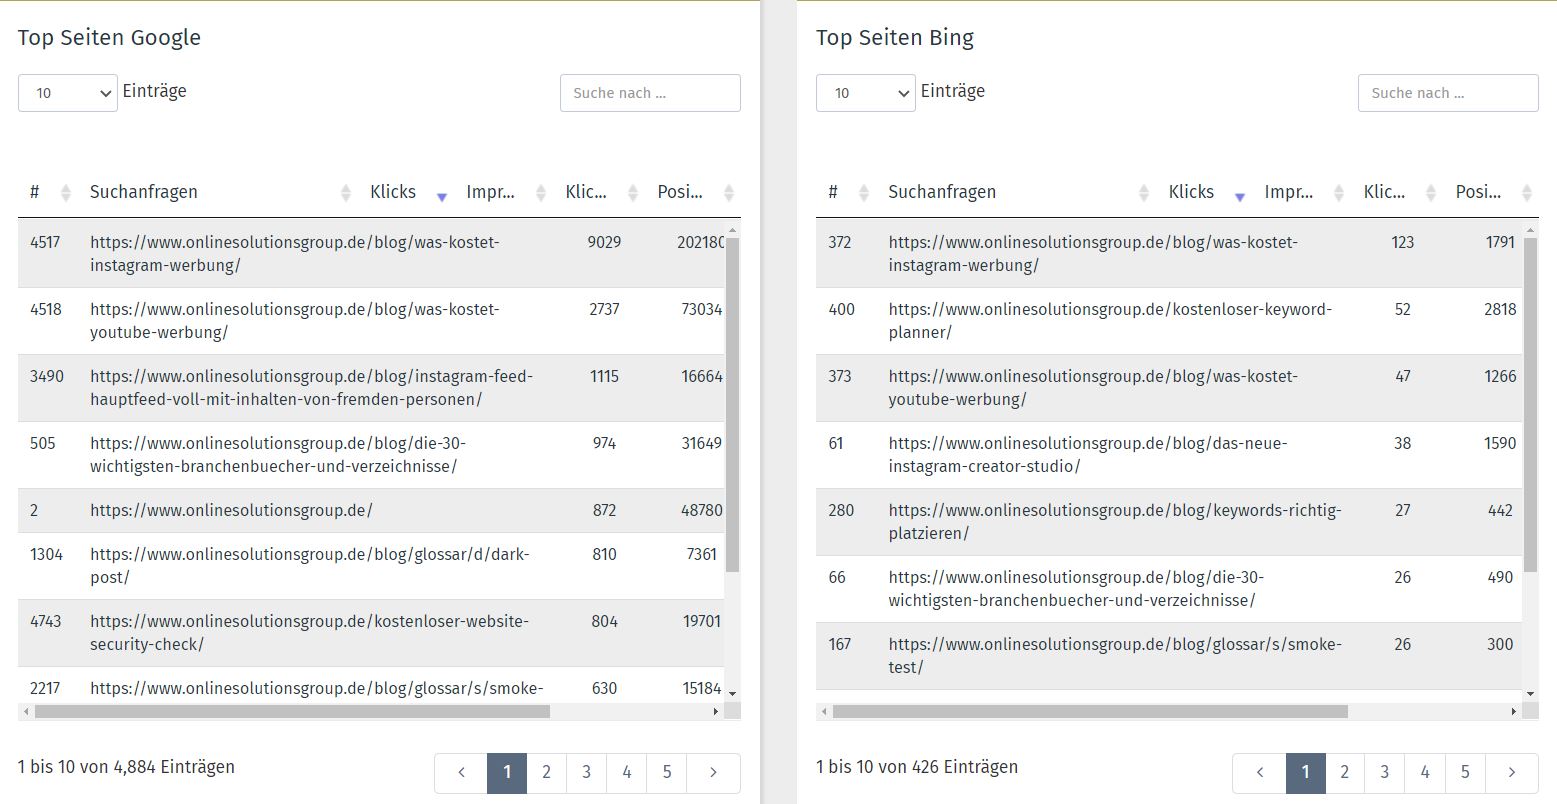Sort Bing table by Klicks column
1557x804 pixels.
[1204, 192]
